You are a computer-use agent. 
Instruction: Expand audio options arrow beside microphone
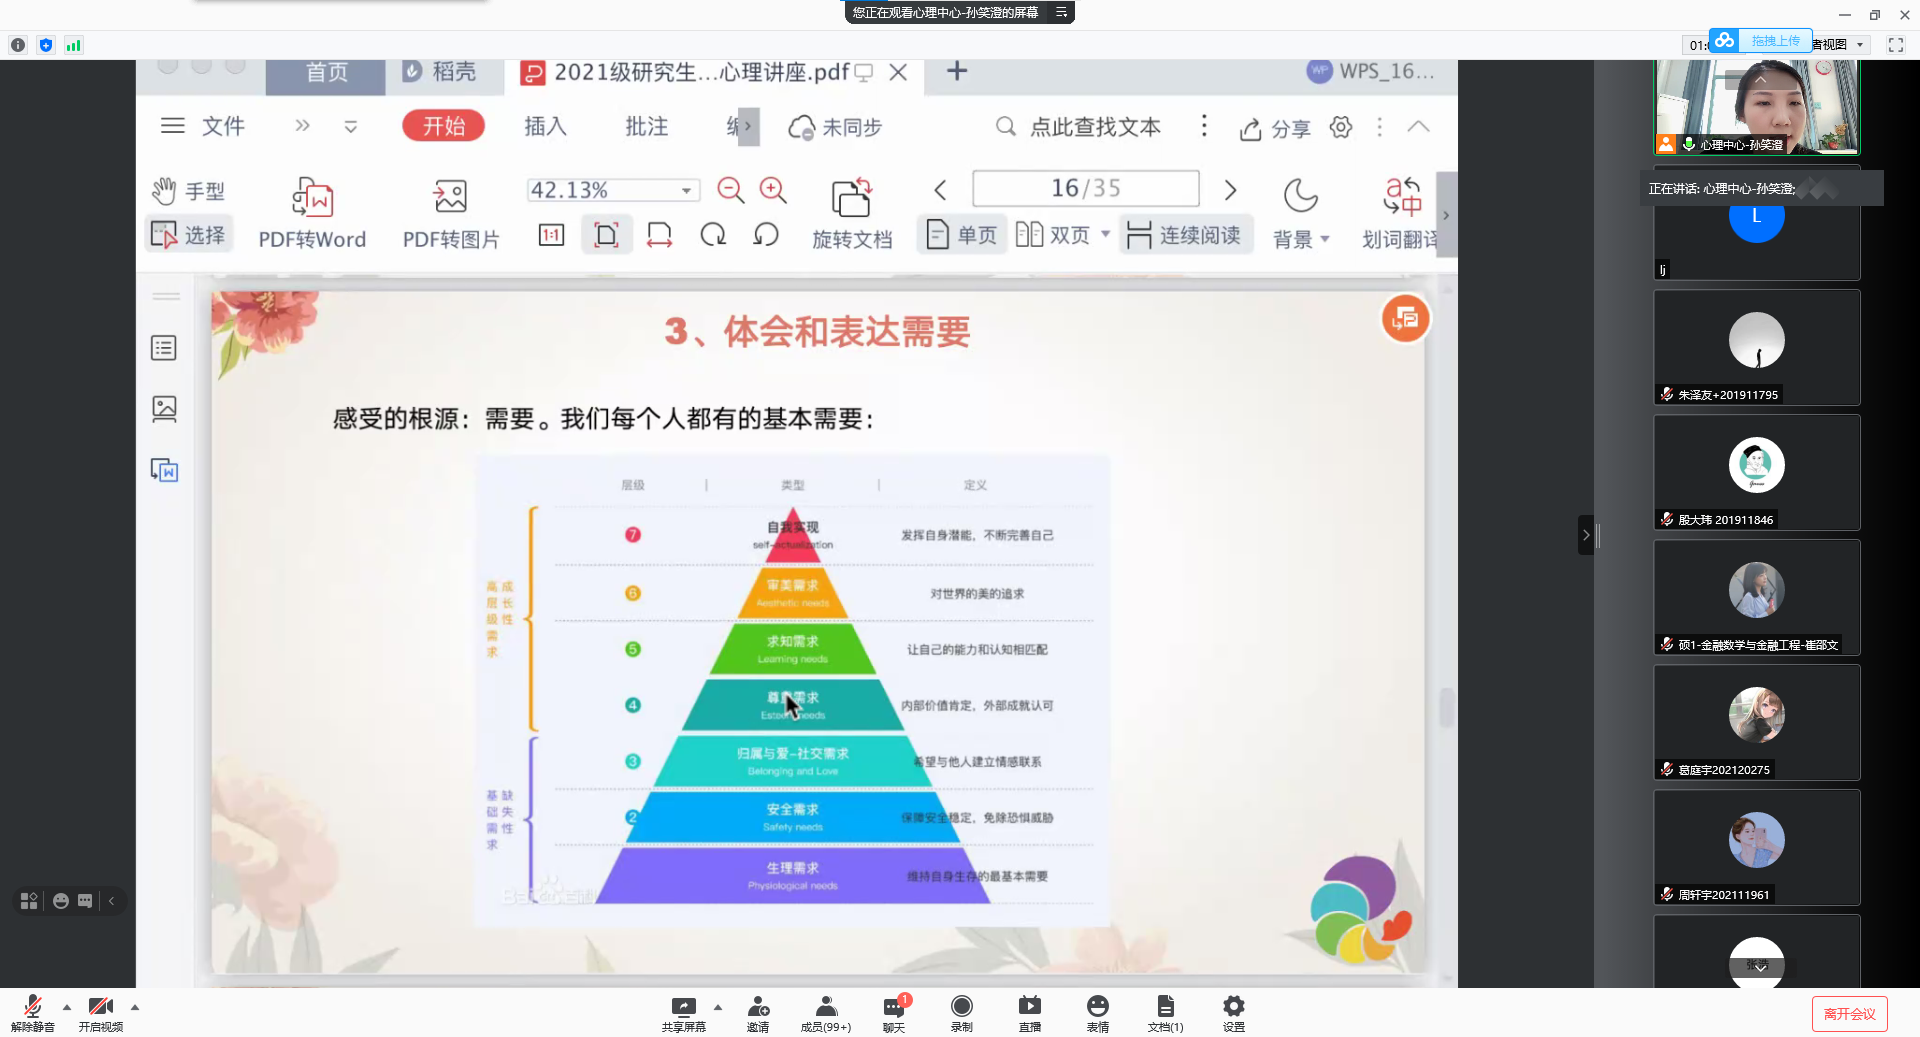pos(67,1007)
